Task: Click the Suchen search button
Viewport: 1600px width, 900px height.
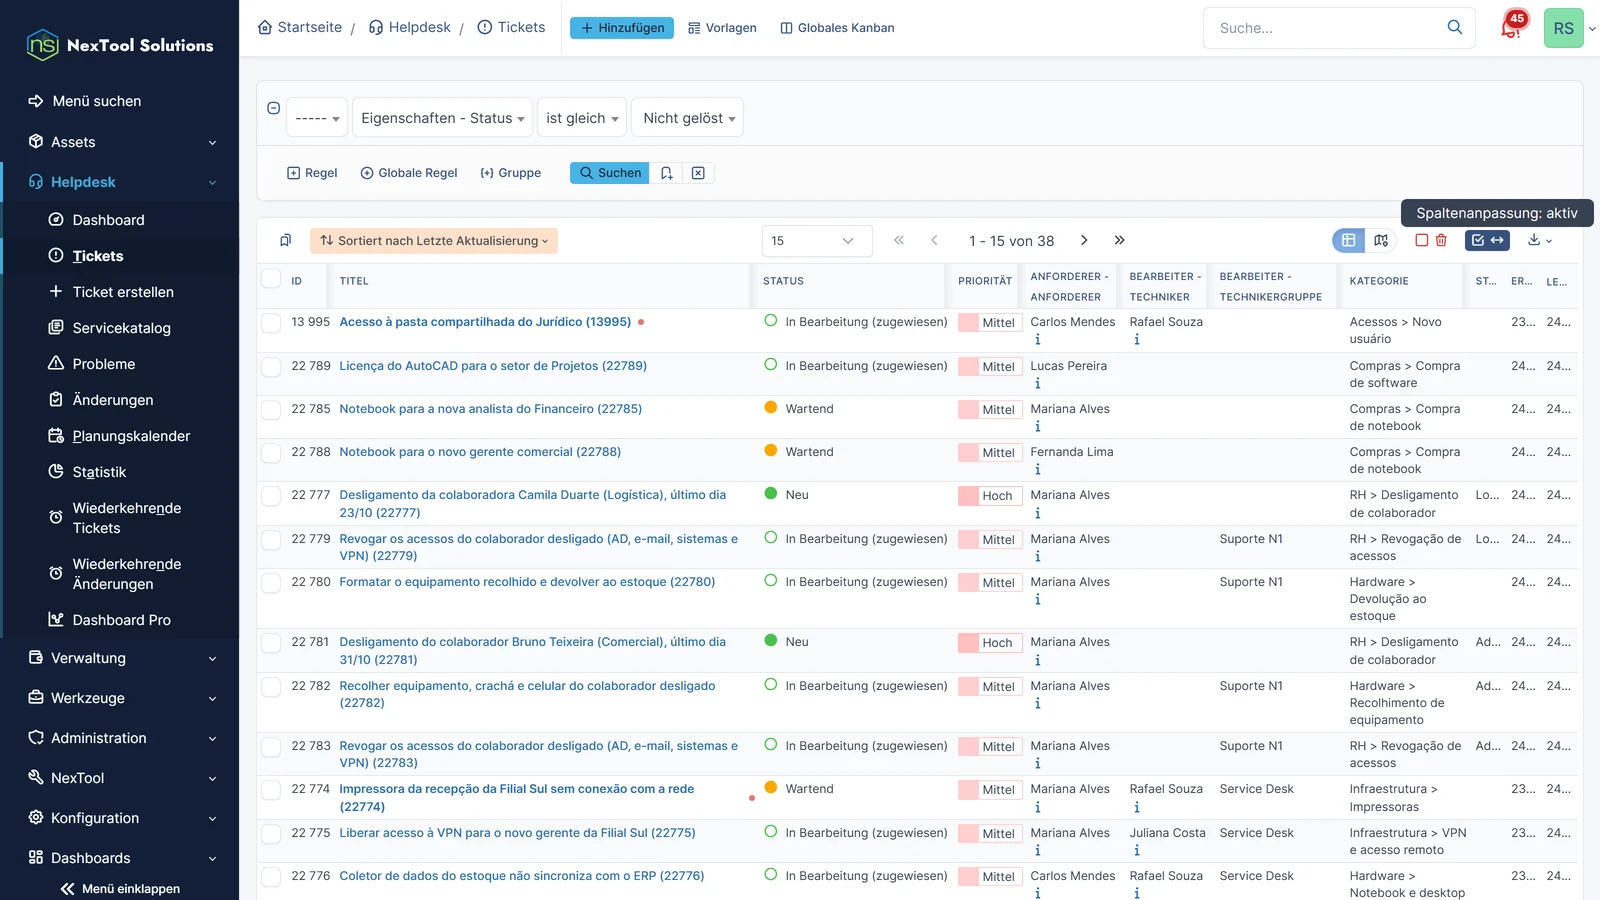Action: coord(610,173)
